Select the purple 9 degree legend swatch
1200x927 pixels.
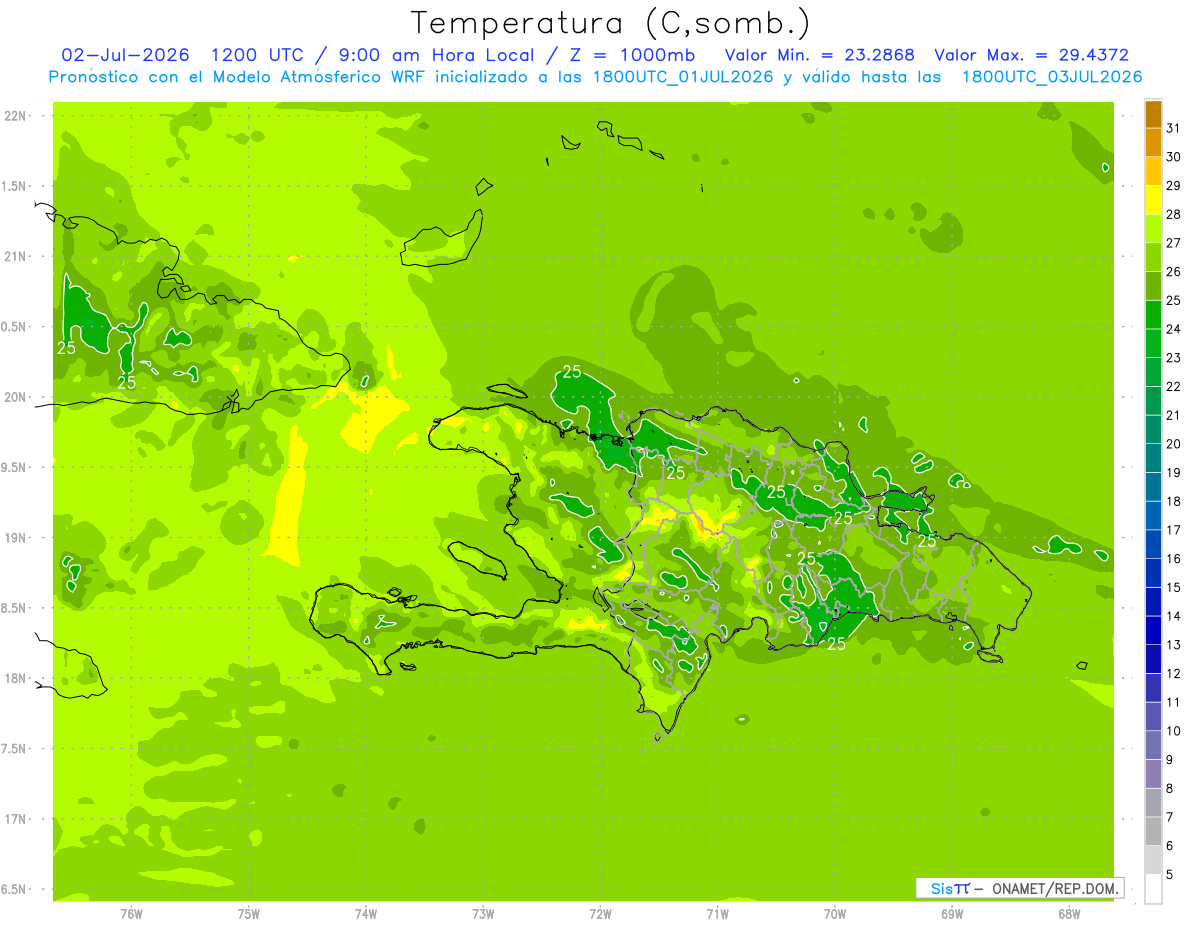(1153, 746)
